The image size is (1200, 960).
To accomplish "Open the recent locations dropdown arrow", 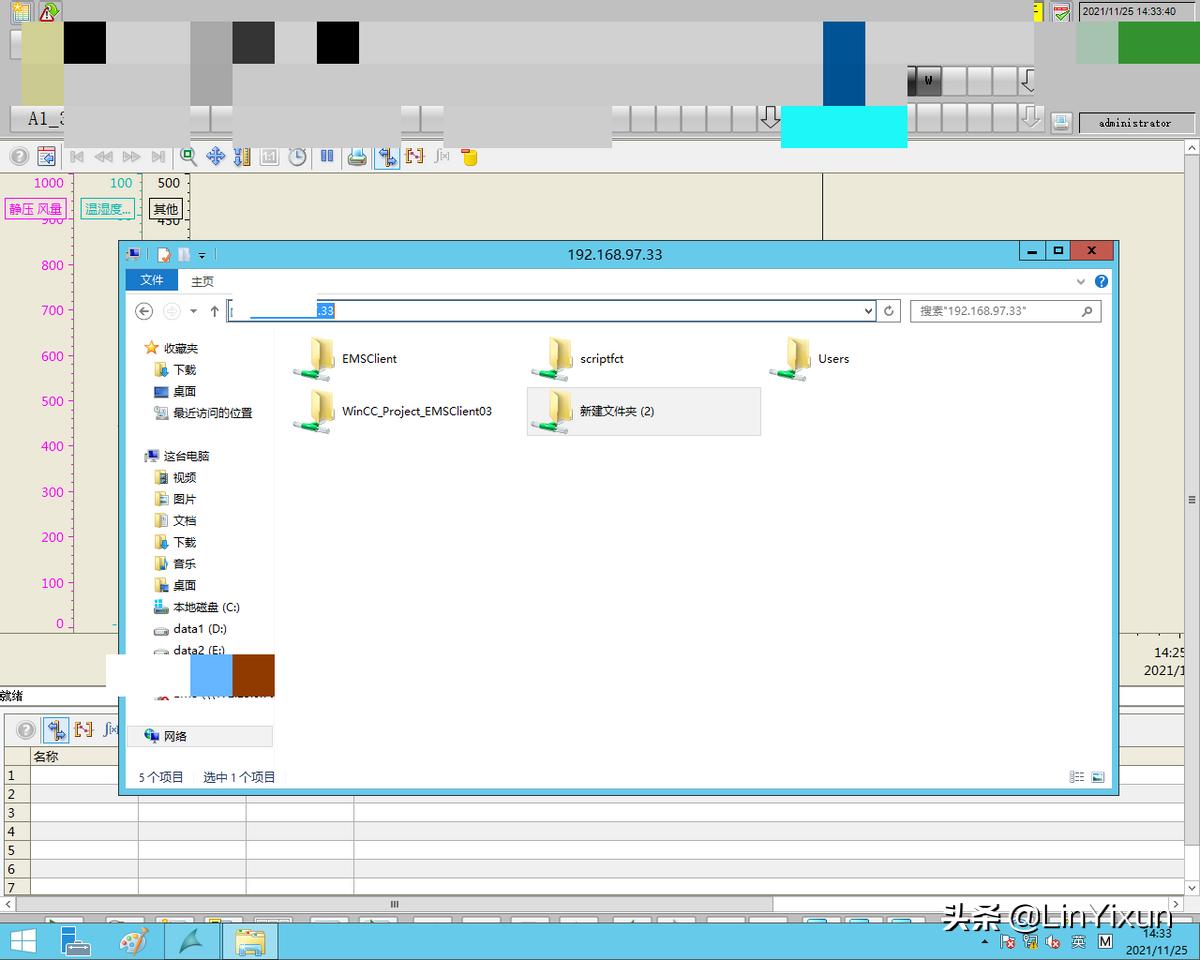I will 194,312.
